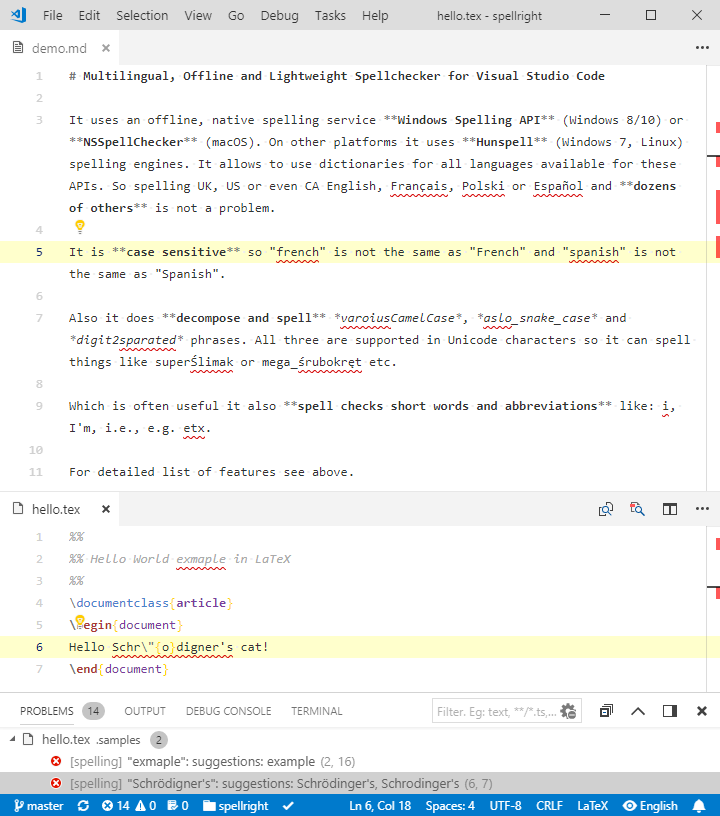Select the "exmaple" spelling problem row

pyautogui.click(x=360, y=761)
